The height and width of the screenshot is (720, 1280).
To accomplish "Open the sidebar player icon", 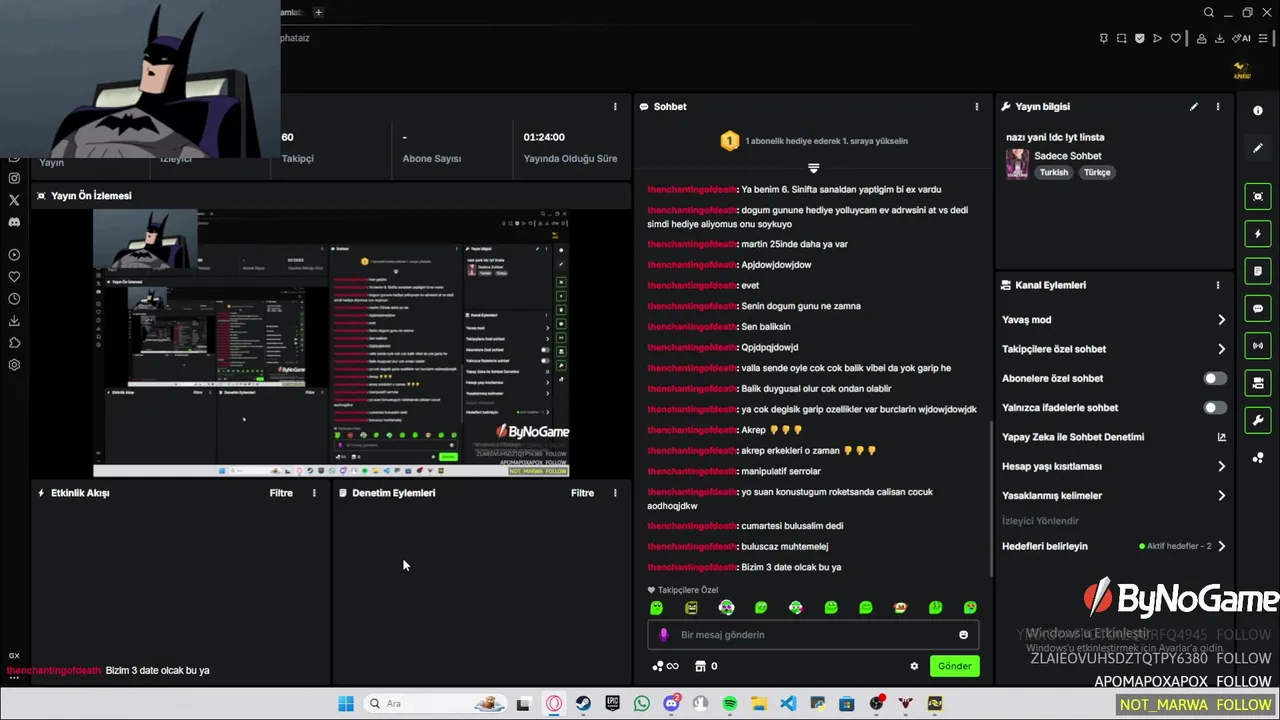I will pos(14,255).
